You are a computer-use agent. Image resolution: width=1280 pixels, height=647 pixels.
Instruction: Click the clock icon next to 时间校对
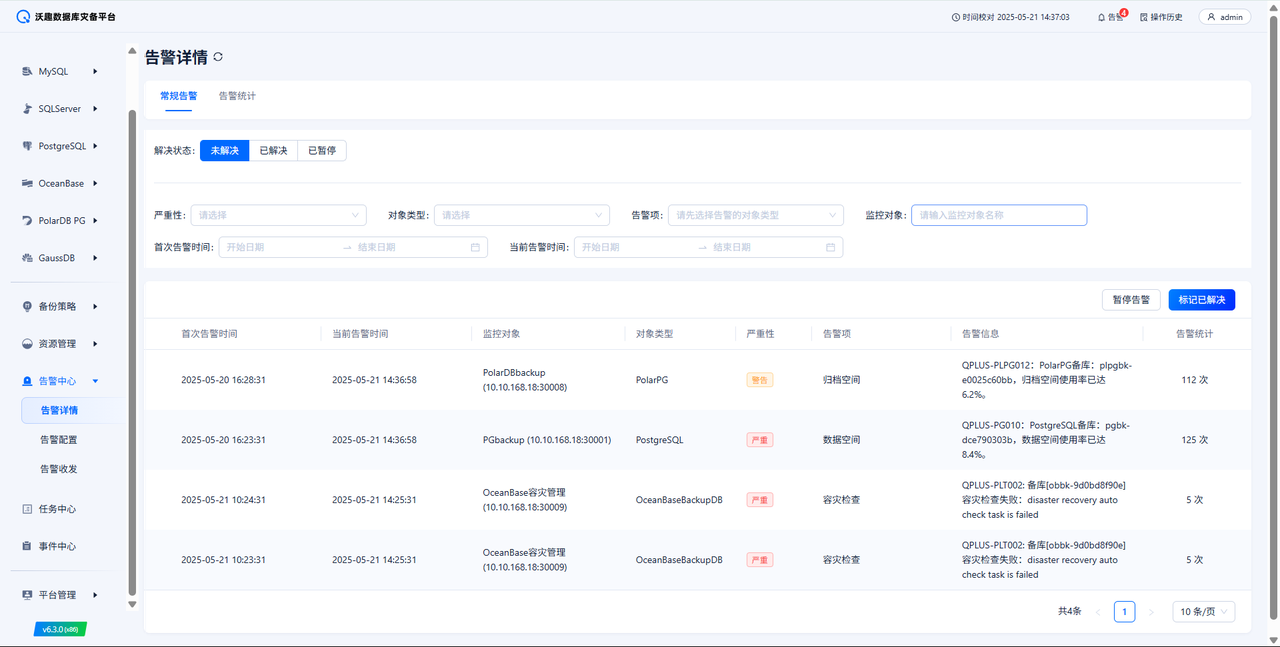956,17
